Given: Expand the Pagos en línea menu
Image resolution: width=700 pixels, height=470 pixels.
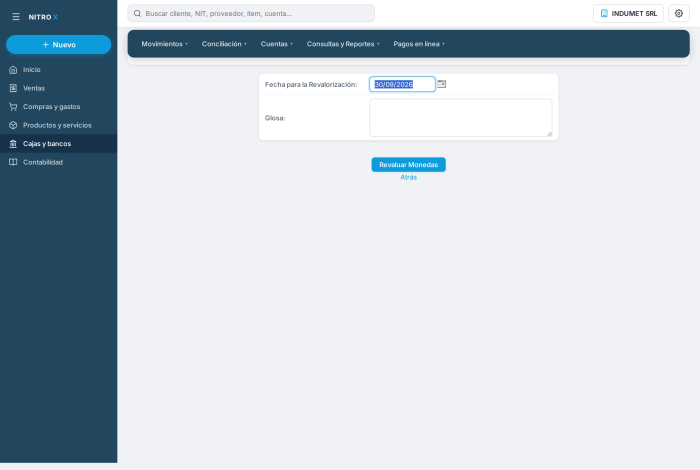Looking at the screenshot, I should click(419, 44).
